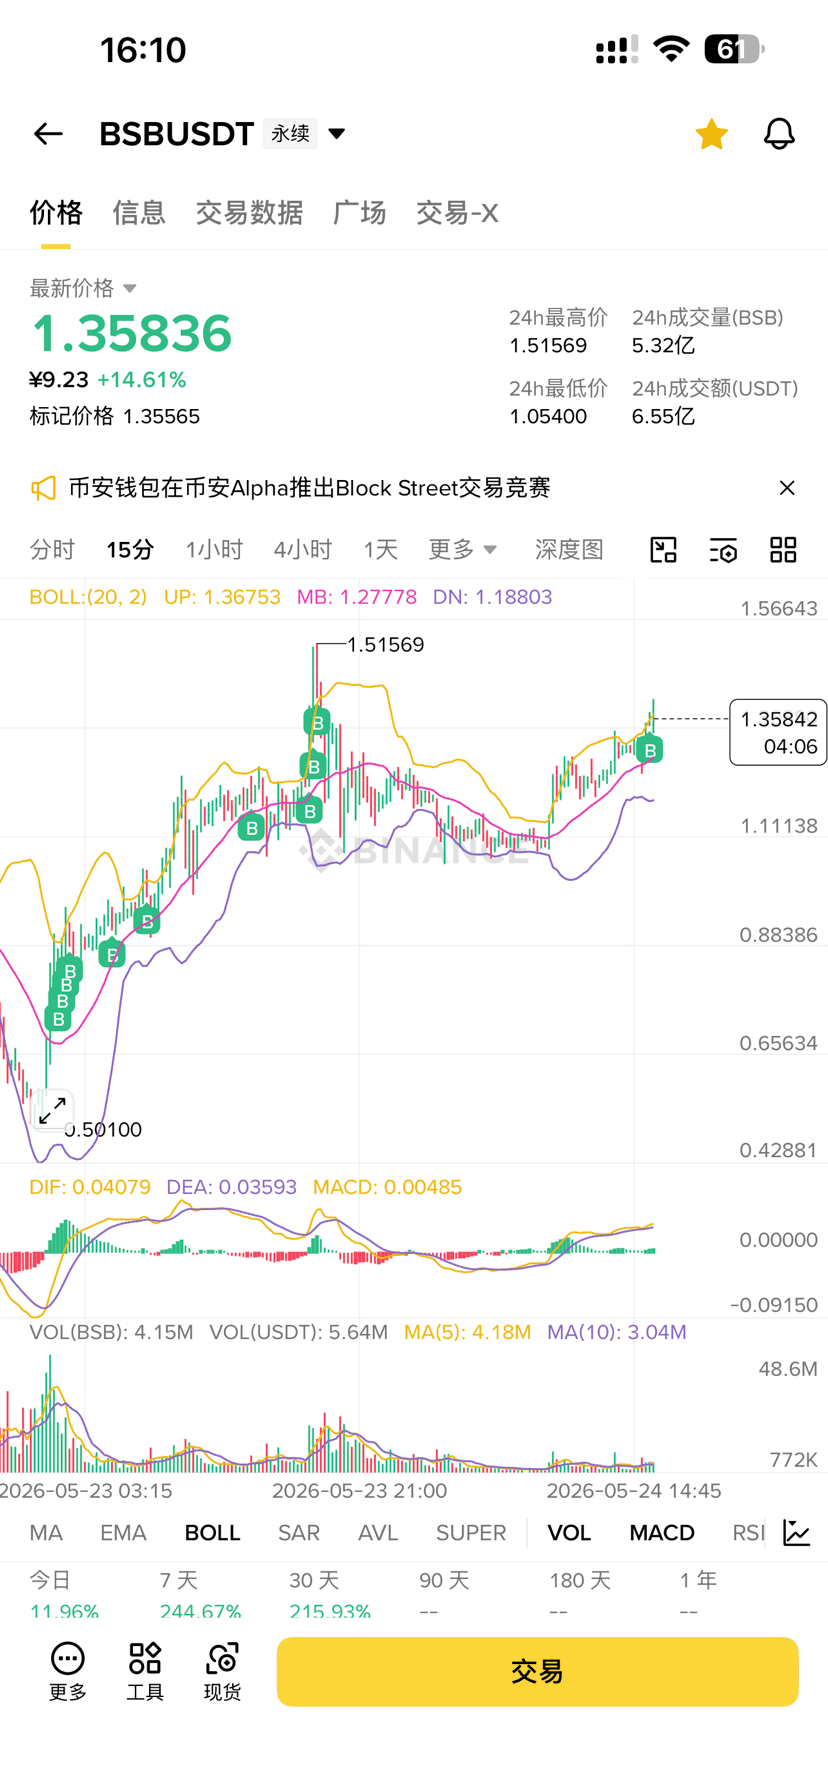Open chart settings icon
The height and width of the screenshot is (1792, 828).
point(724,550)
